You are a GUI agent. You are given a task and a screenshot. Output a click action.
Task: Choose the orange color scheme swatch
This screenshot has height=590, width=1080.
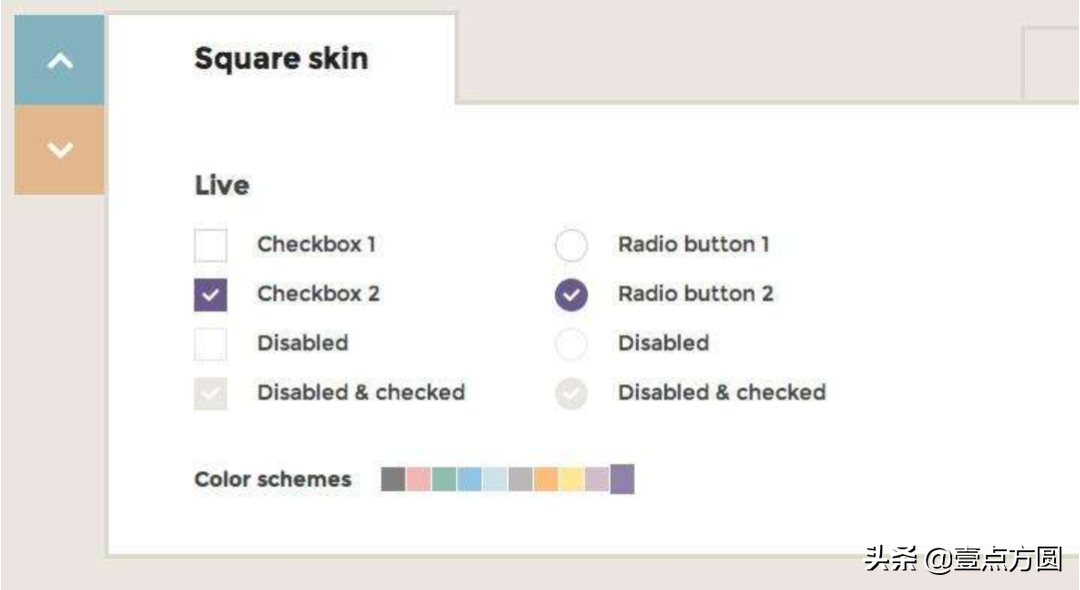point(546,479)
